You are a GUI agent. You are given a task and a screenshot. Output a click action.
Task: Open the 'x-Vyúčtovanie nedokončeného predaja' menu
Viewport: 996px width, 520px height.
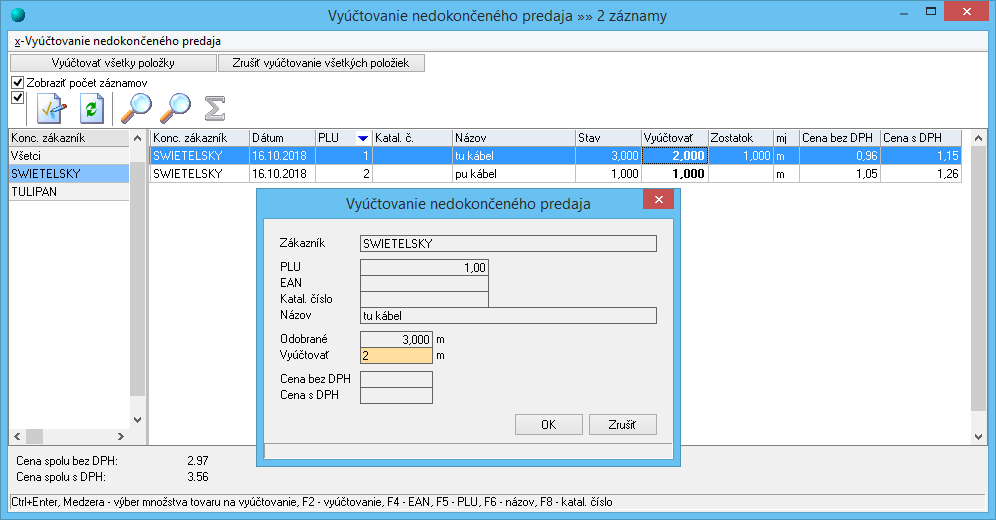[x=117, y=41]
